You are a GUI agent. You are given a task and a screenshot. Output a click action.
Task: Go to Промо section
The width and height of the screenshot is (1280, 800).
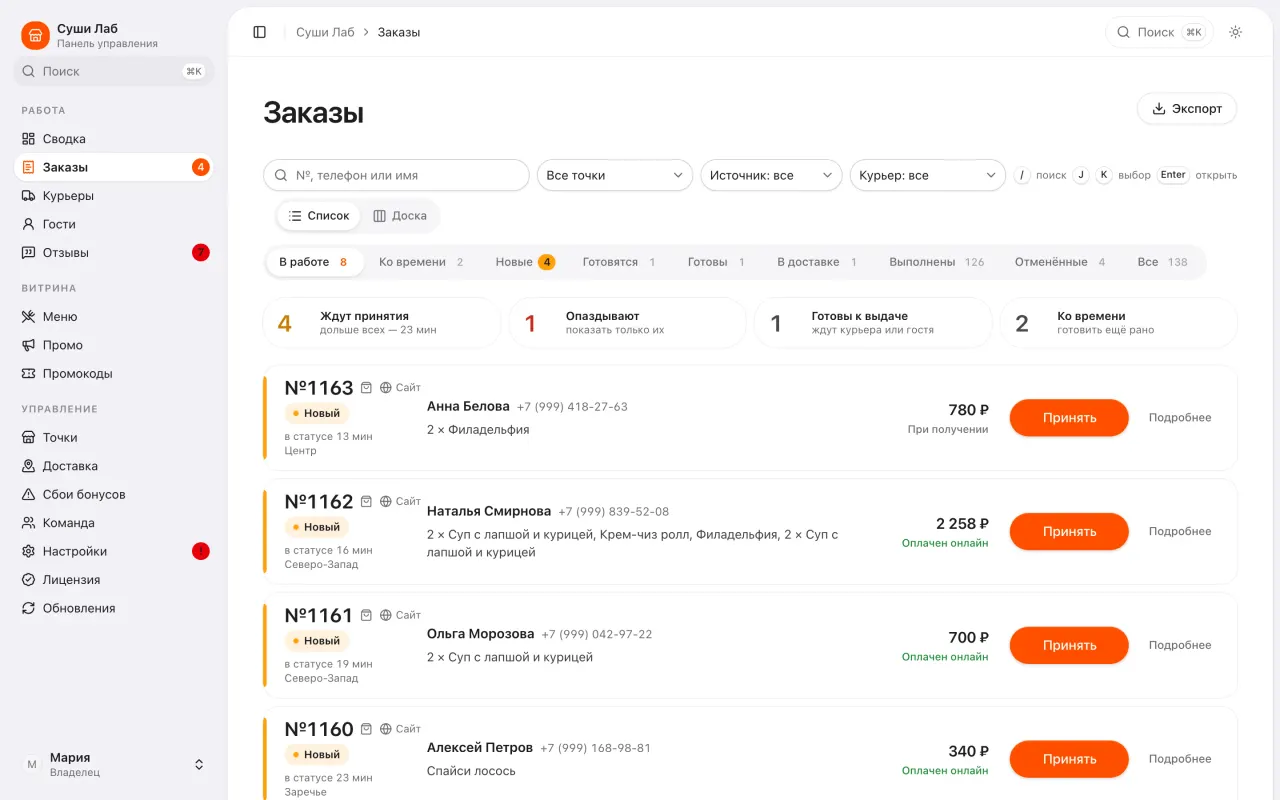(114, 345)
